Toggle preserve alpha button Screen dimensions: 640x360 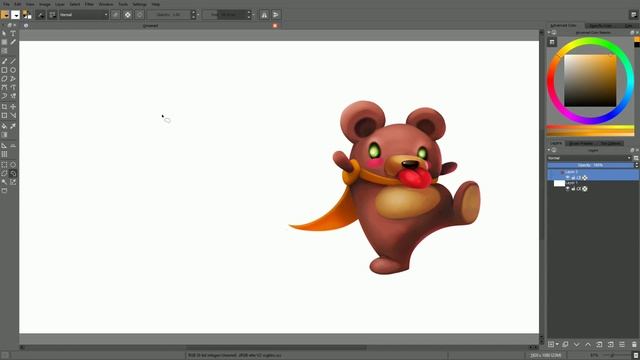click(x=128, y=15)
